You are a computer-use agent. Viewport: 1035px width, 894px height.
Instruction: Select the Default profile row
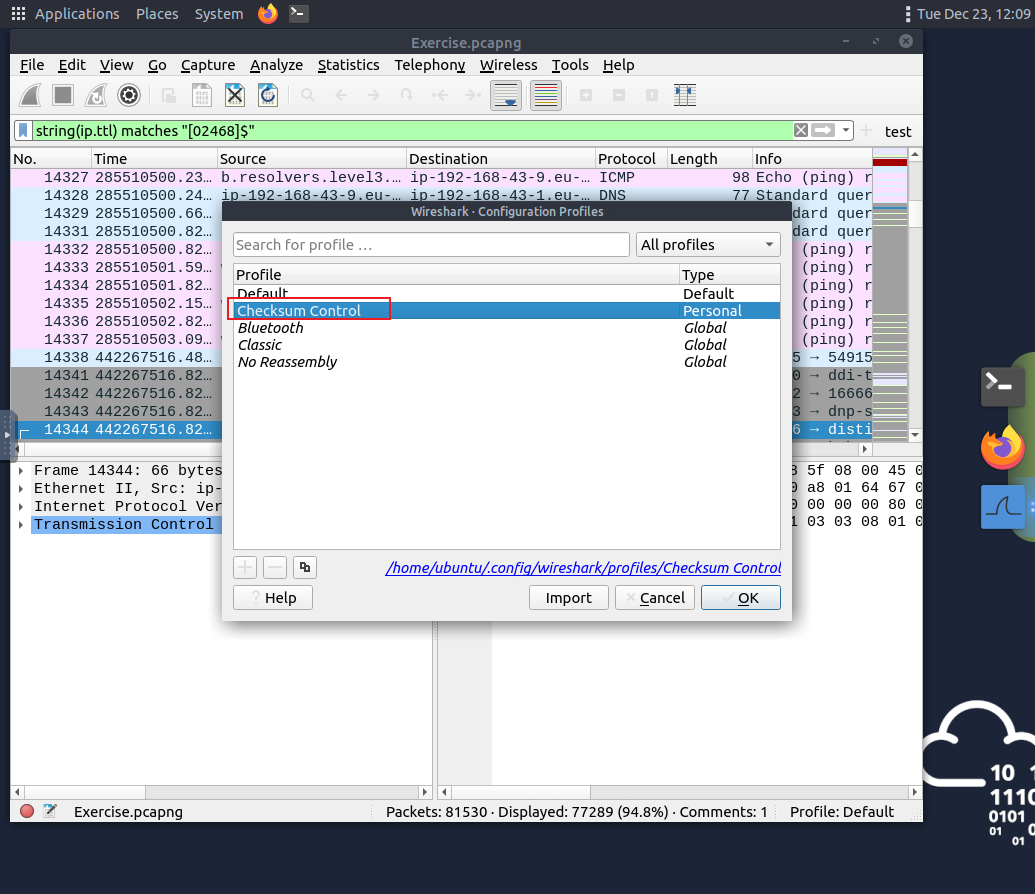pyautogui.click(x=507, y=293)
